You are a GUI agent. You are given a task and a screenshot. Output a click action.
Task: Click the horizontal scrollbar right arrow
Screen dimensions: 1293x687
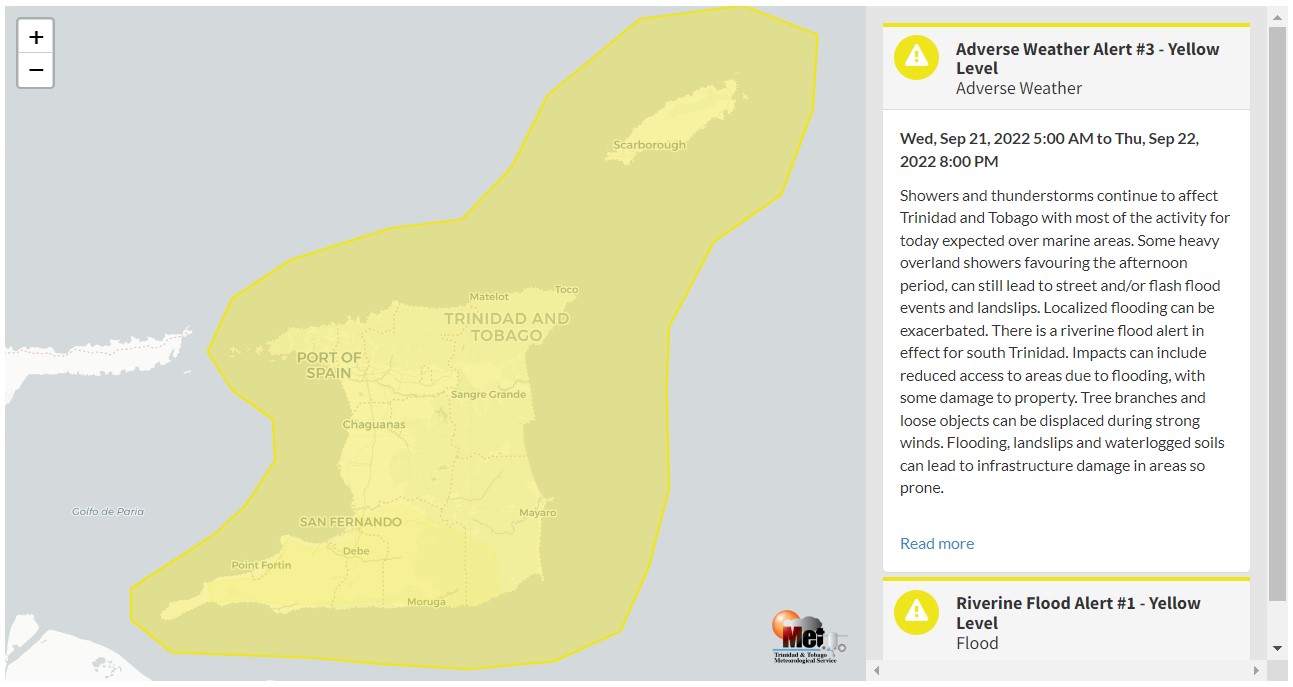tap(1258, 669)
